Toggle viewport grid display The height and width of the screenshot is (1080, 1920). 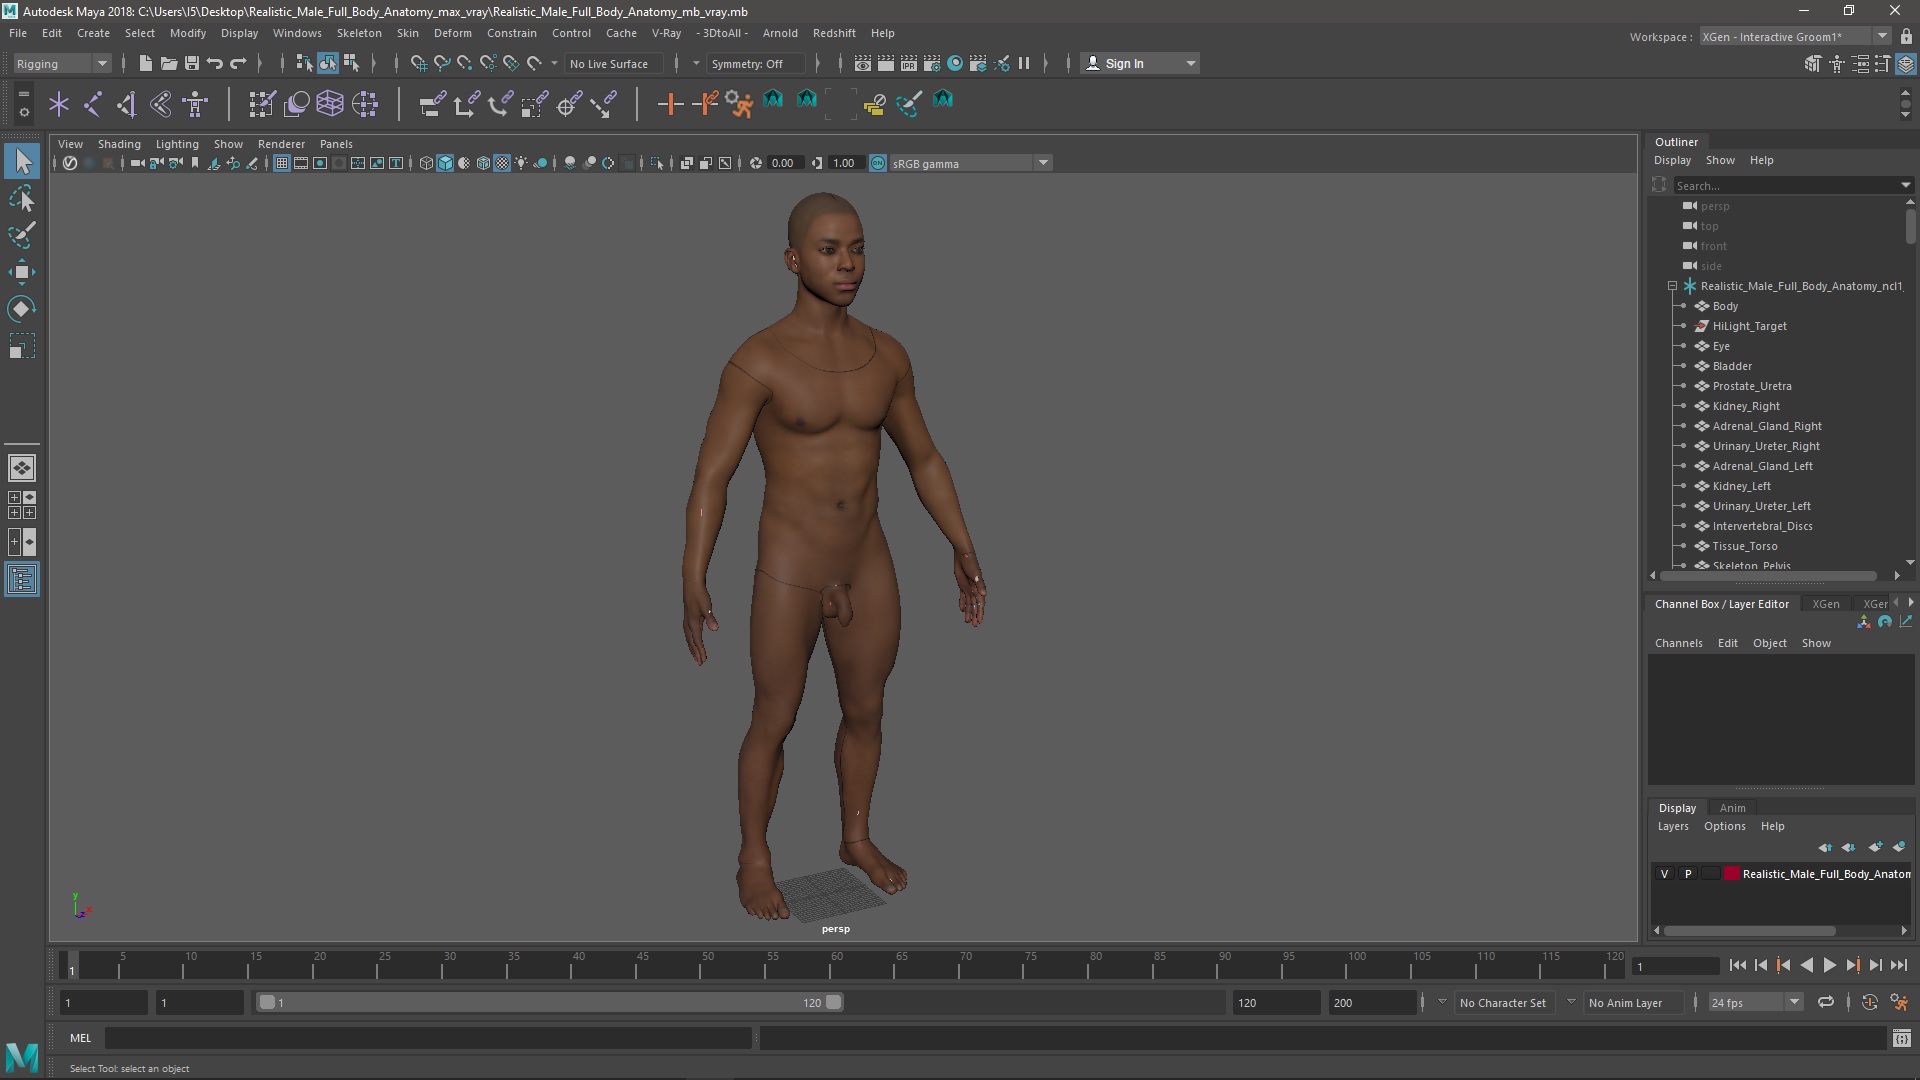click(x=282, y=163)
